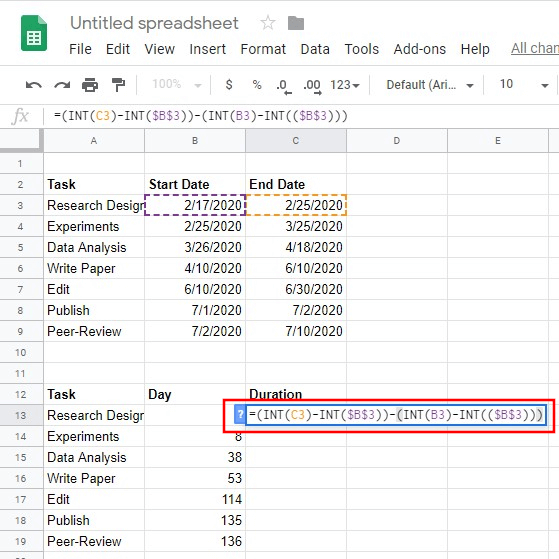
Task: Apply percent format icon
Action: 257,85
